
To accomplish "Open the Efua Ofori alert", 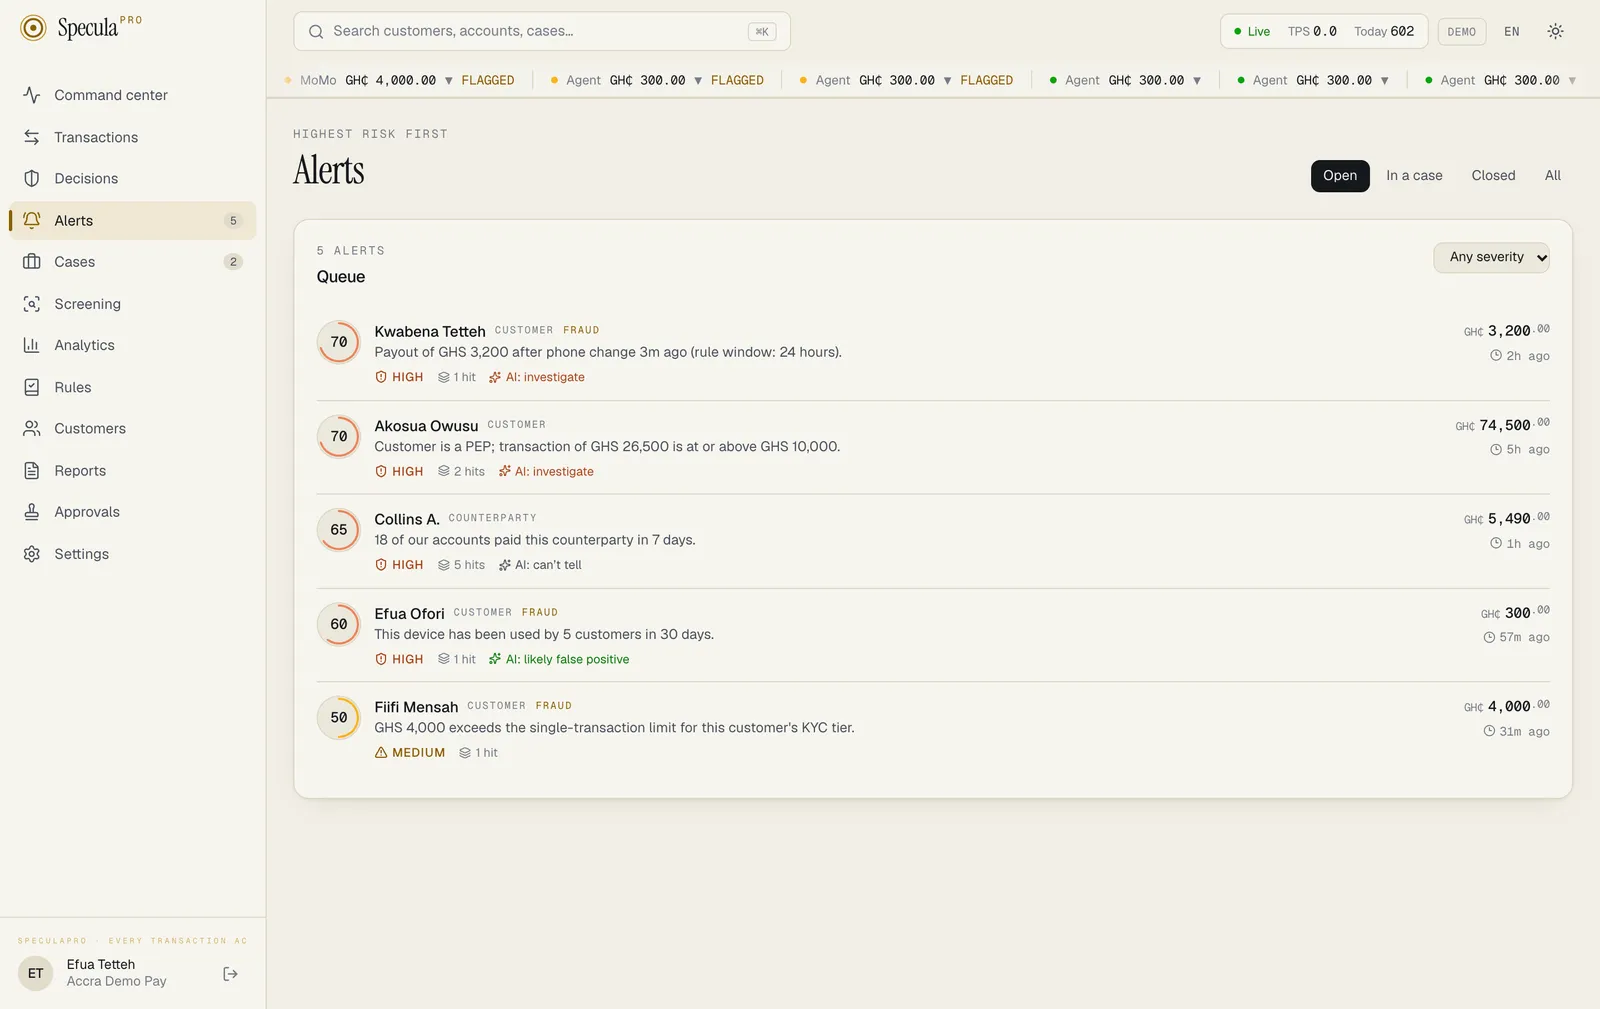I will point(933,636).
